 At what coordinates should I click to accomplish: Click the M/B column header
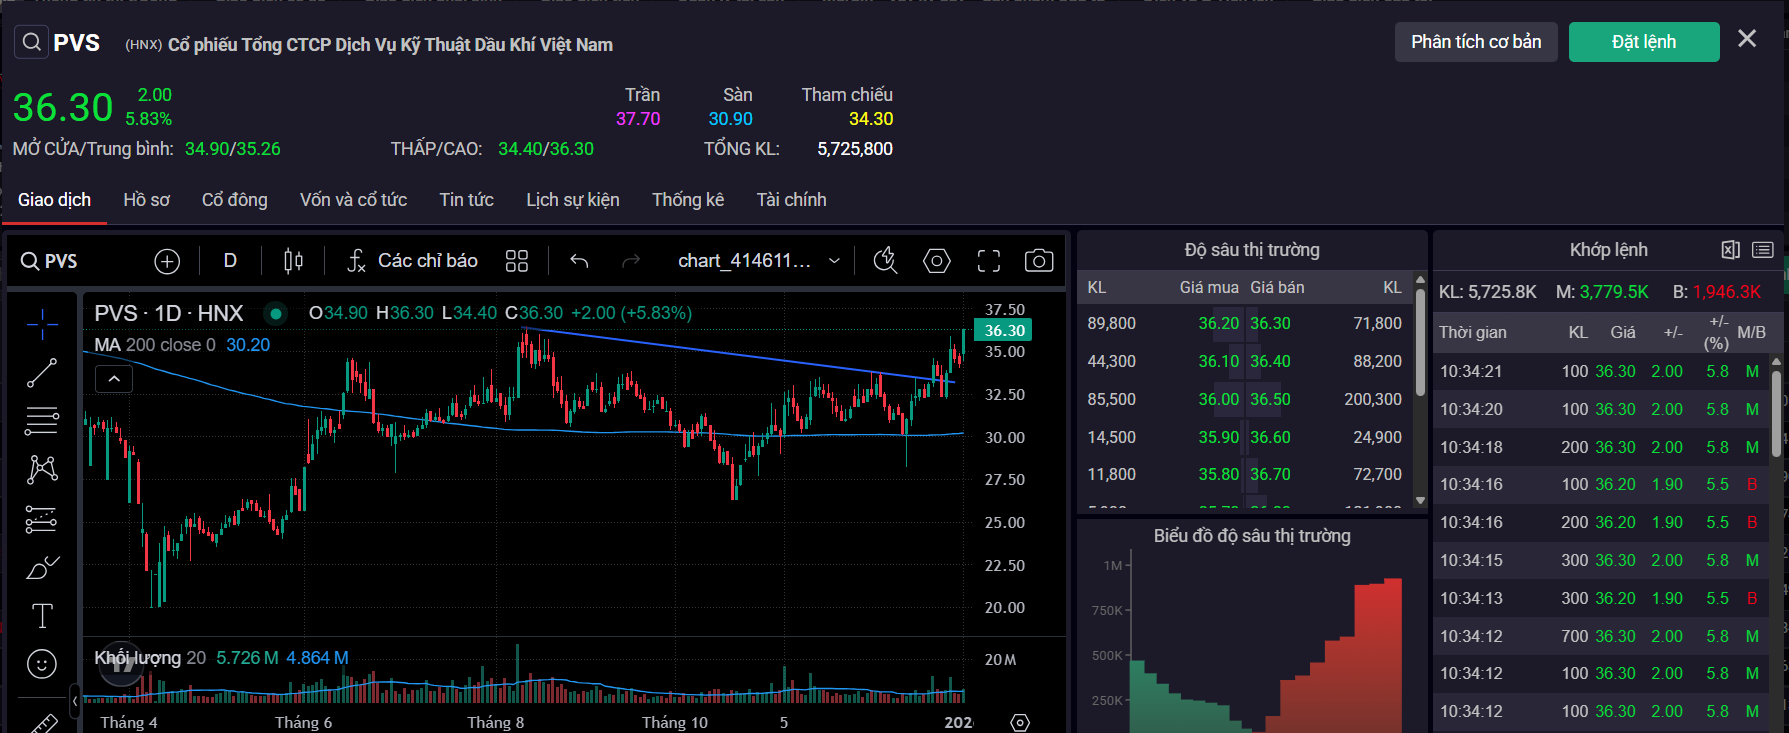[1751, 333]
